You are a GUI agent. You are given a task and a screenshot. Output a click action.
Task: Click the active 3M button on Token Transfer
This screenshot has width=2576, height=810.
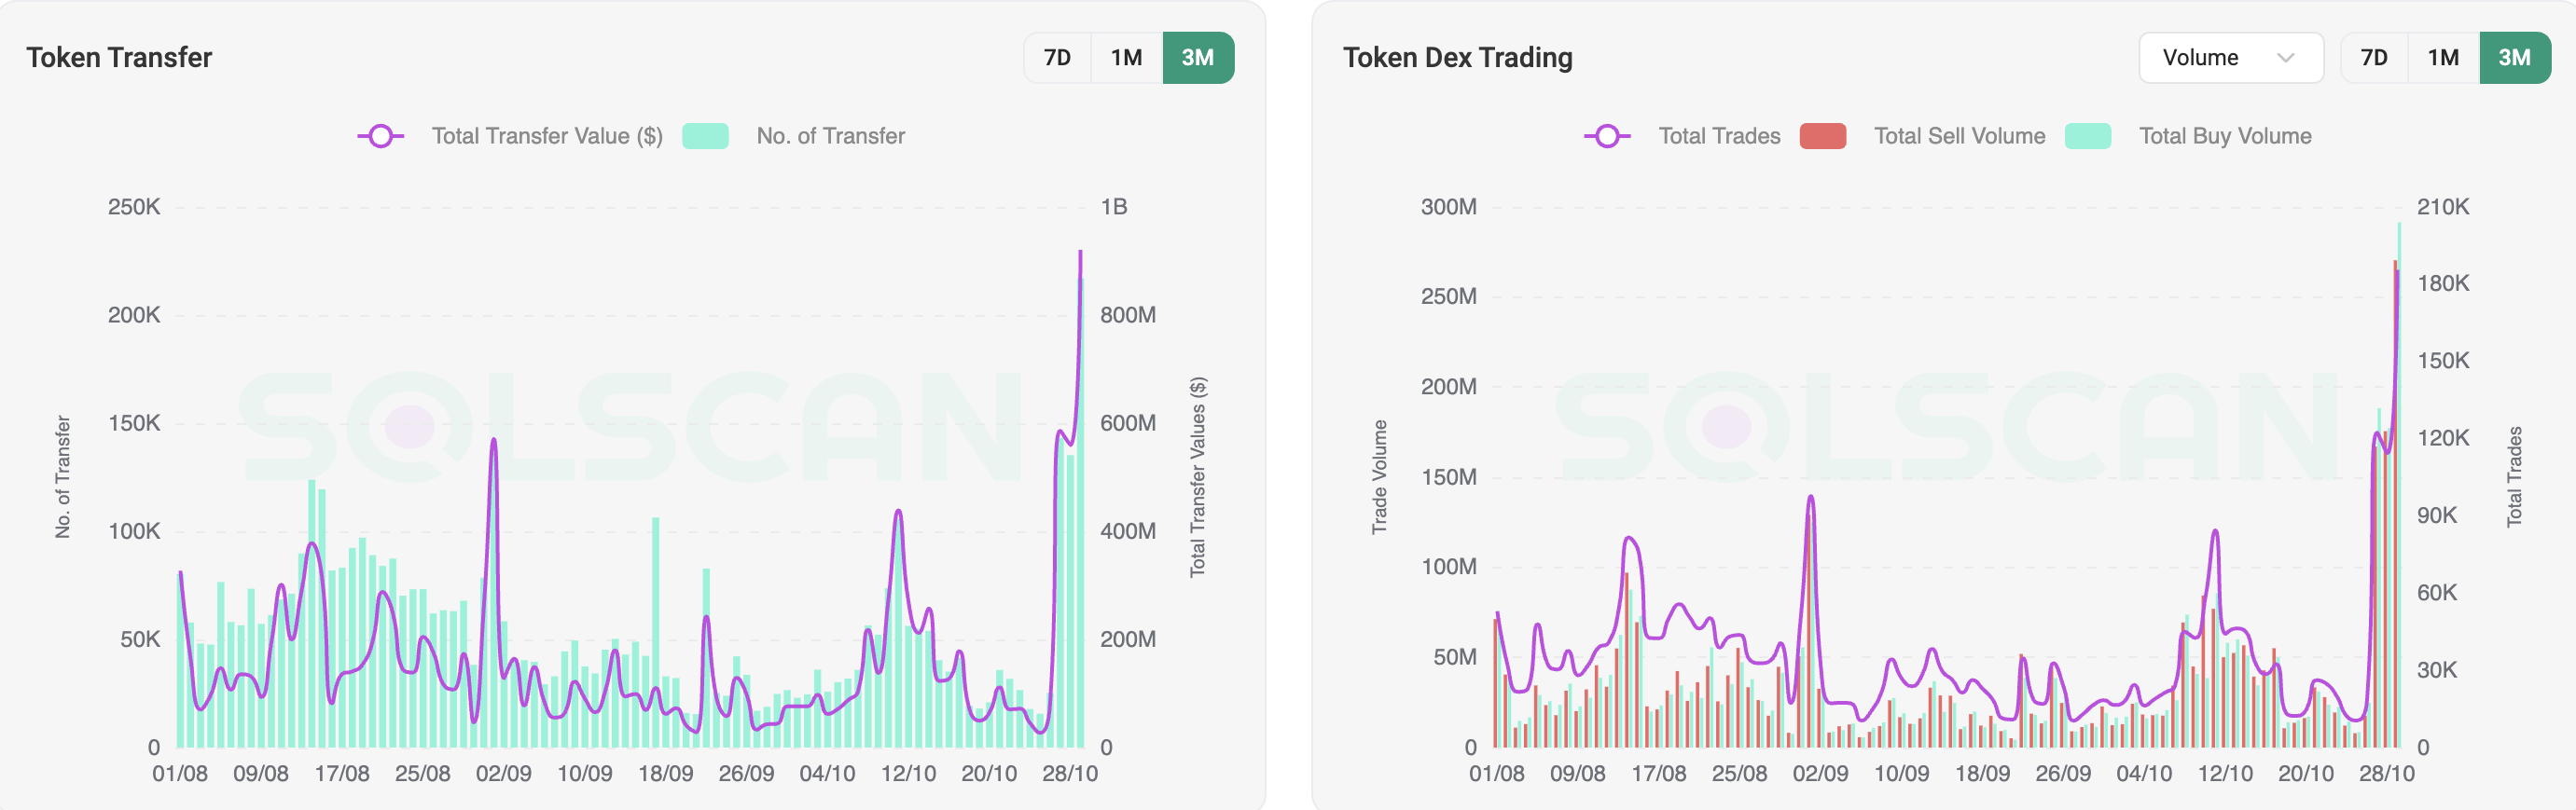tap(1198, 57)
